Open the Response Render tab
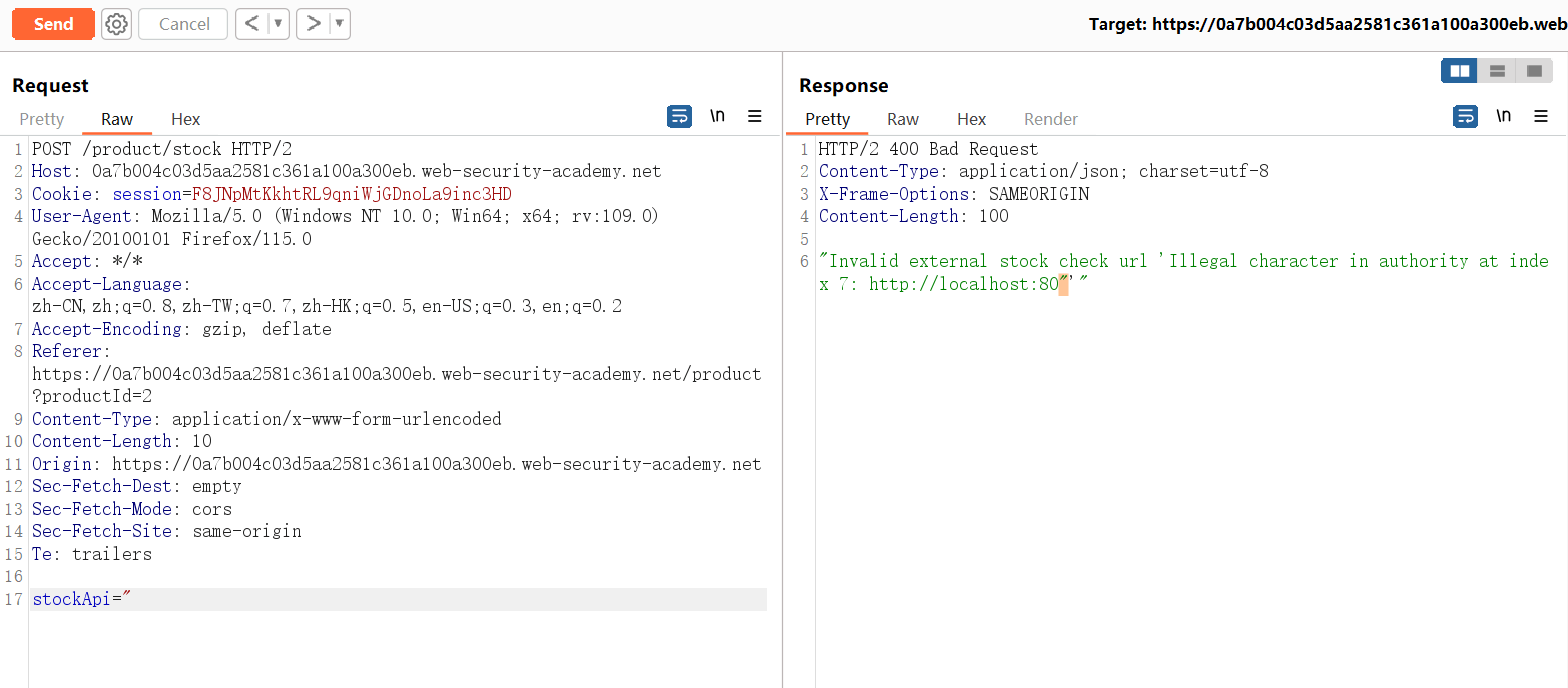1568x688 pixels. [x=1050, y=119]
